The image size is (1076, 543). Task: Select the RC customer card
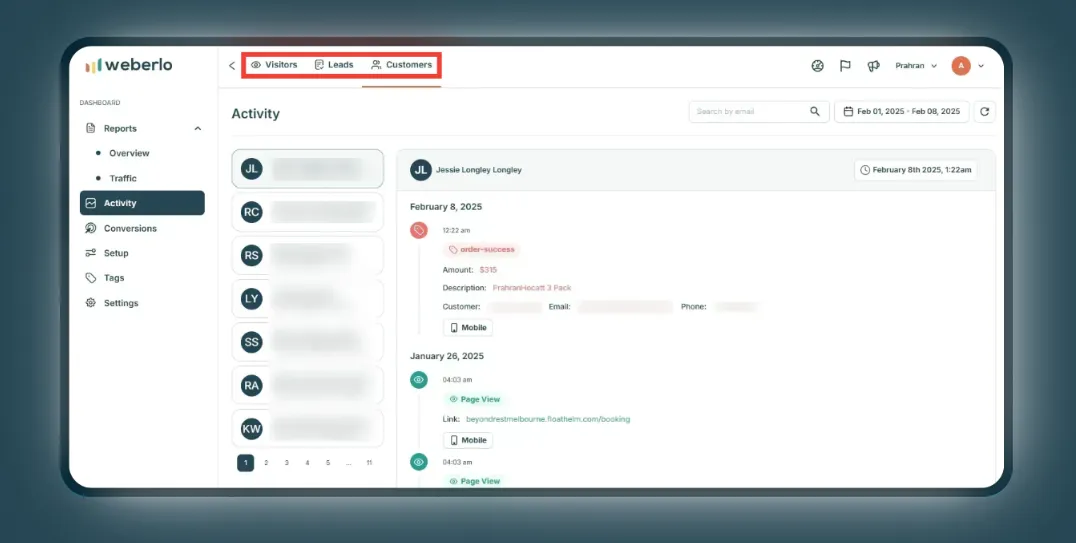tap(307, 212)
